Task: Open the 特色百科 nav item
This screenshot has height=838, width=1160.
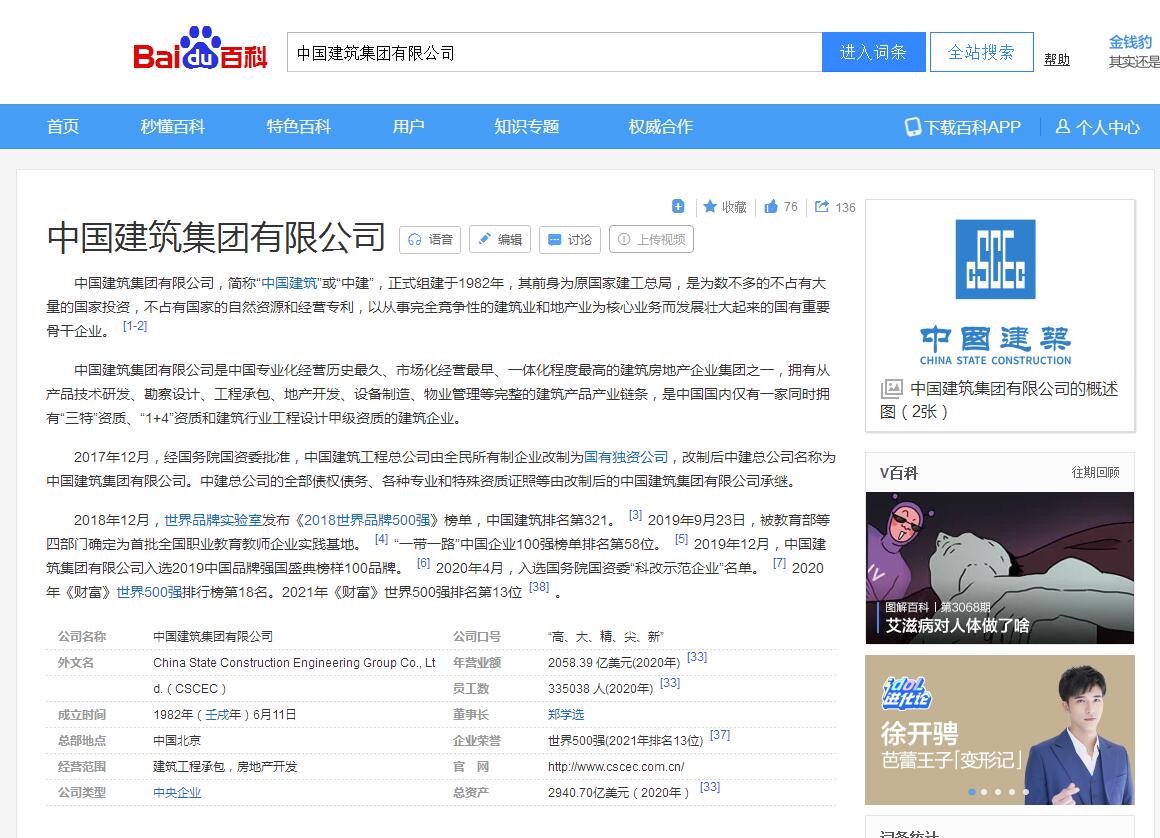Action: [x=298, y=126]
